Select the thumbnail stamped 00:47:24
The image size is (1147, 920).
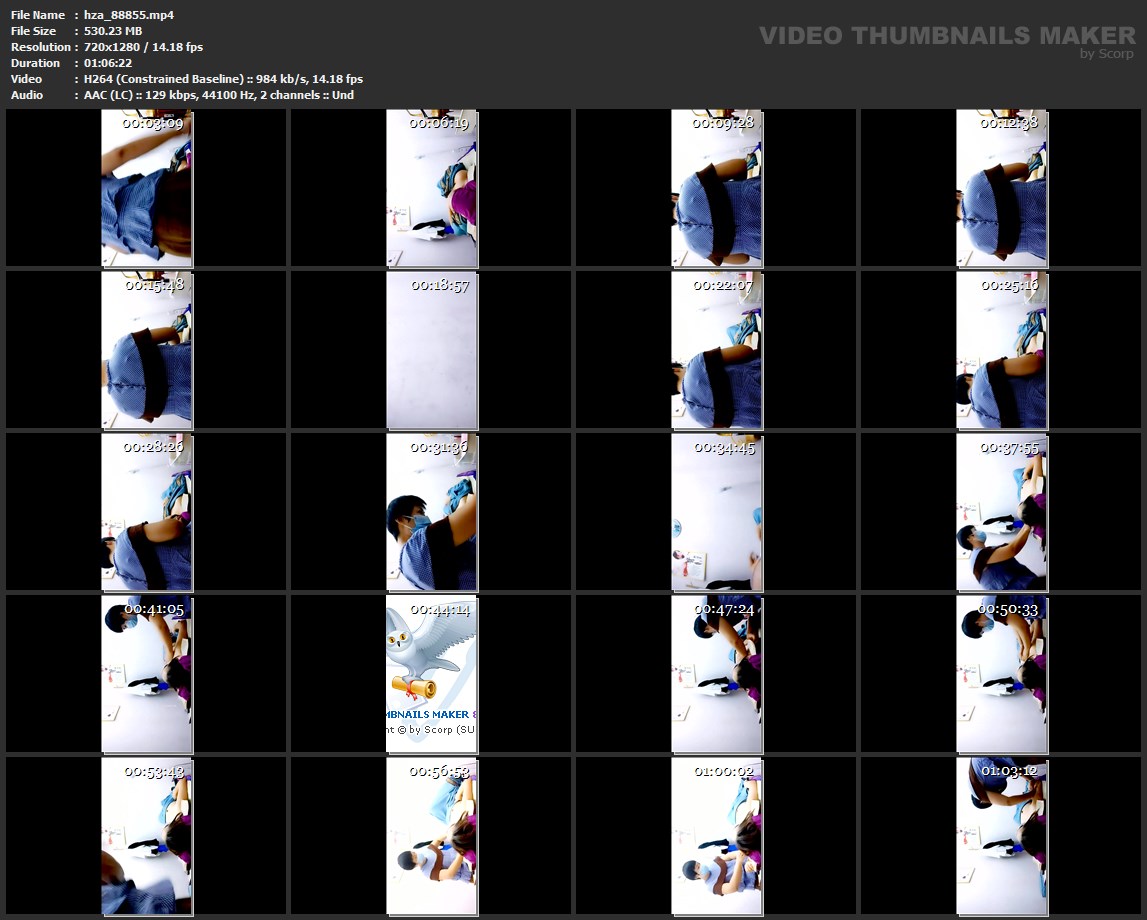(x=717, y=674)
